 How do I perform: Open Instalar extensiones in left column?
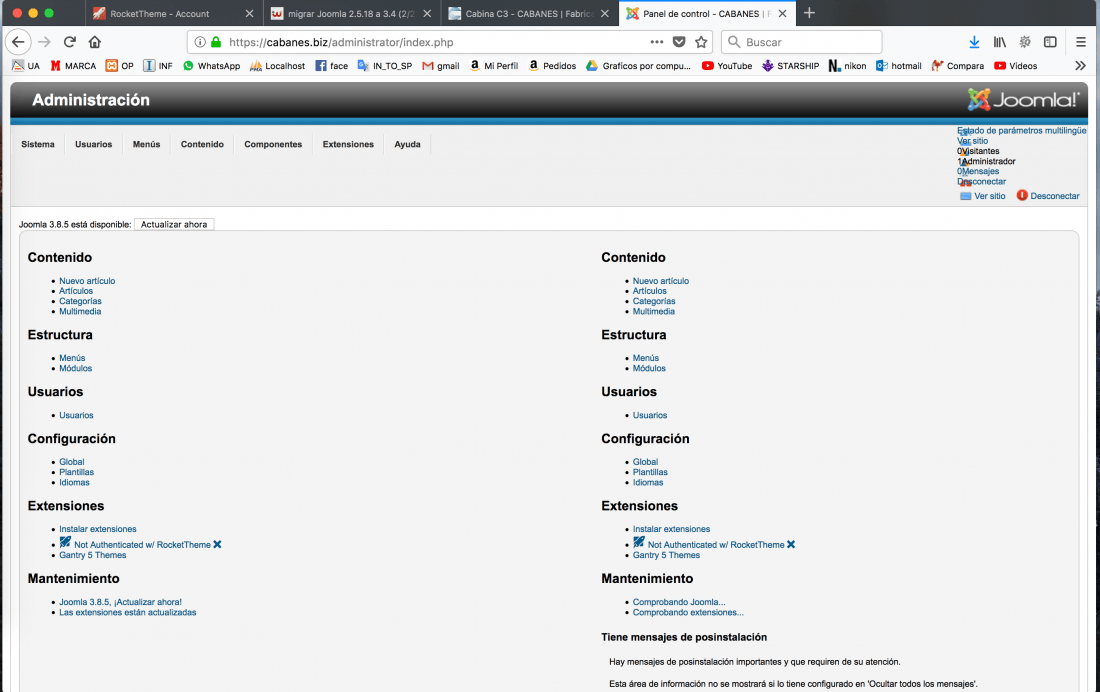tap(98, 529)
